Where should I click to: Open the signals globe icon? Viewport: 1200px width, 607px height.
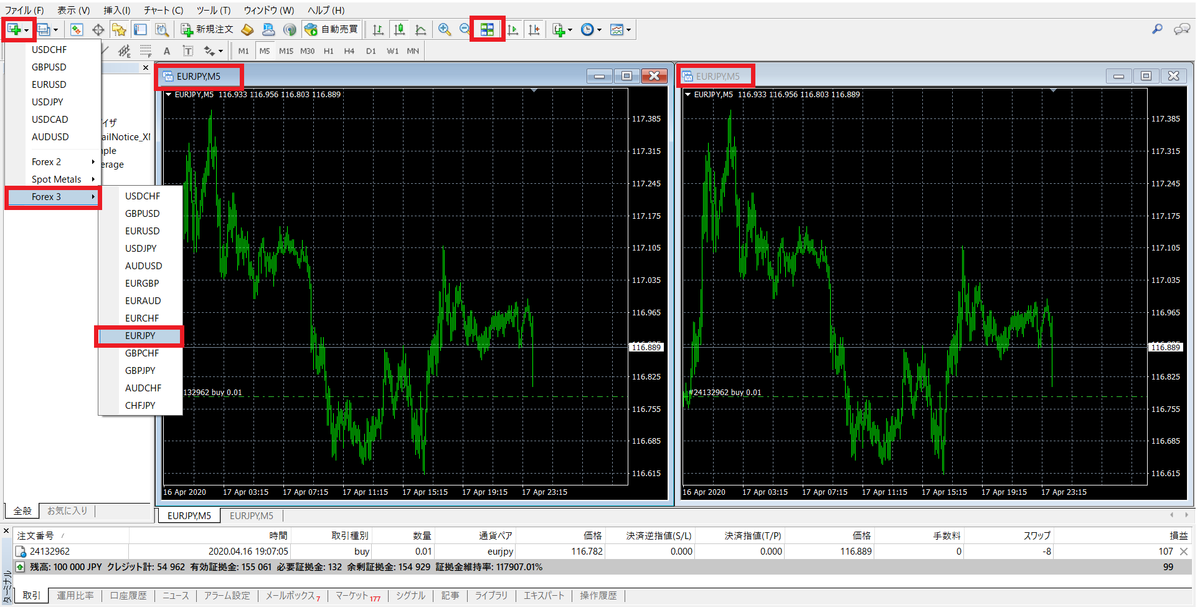click(289, 29)
